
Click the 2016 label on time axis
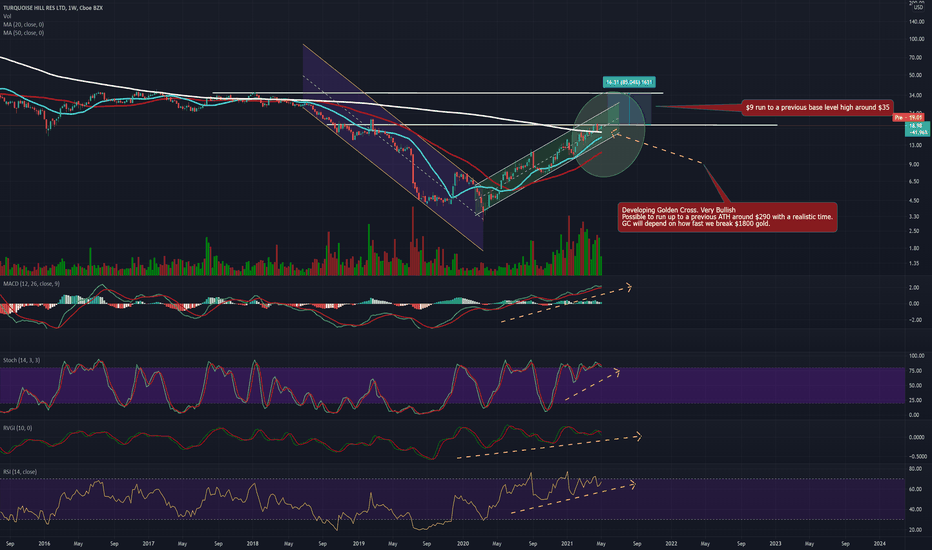(44, 543)
